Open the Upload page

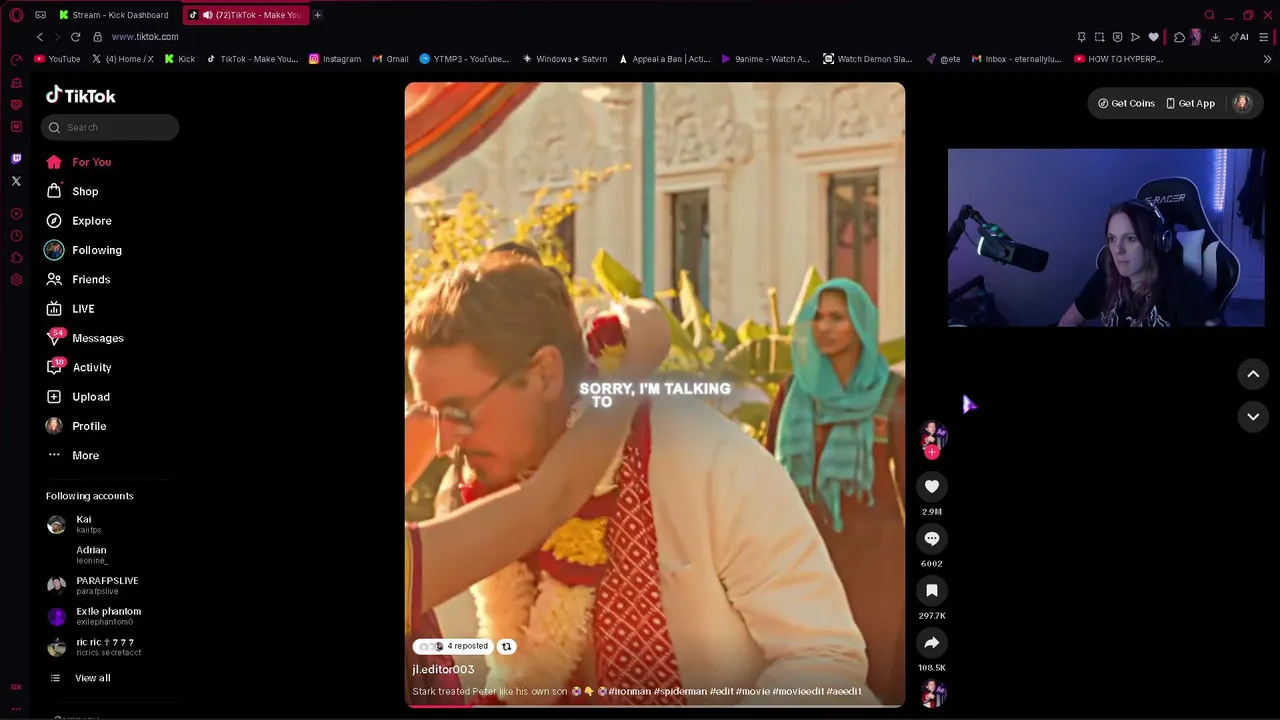(78, 397)
